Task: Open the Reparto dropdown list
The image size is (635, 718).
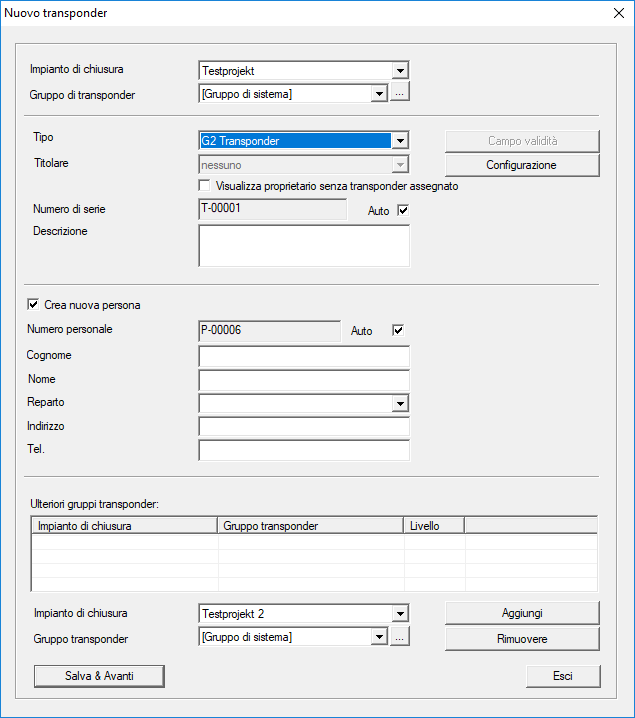Action: point(400,403)
